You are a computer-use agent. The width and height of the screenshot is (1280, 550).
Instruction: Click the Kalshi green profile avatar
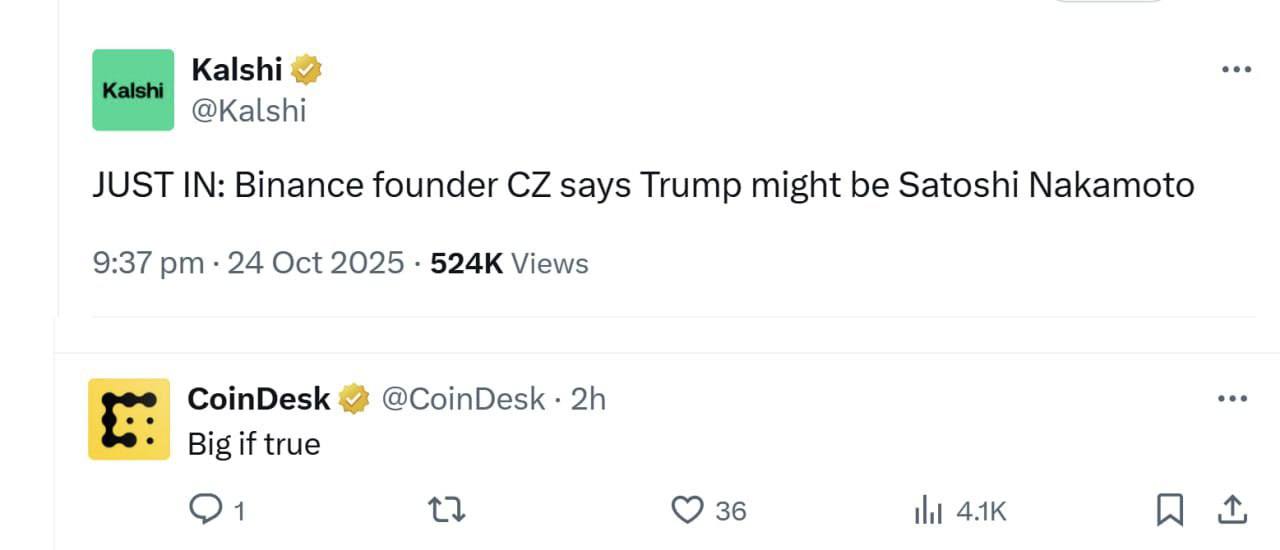point(133,90)
